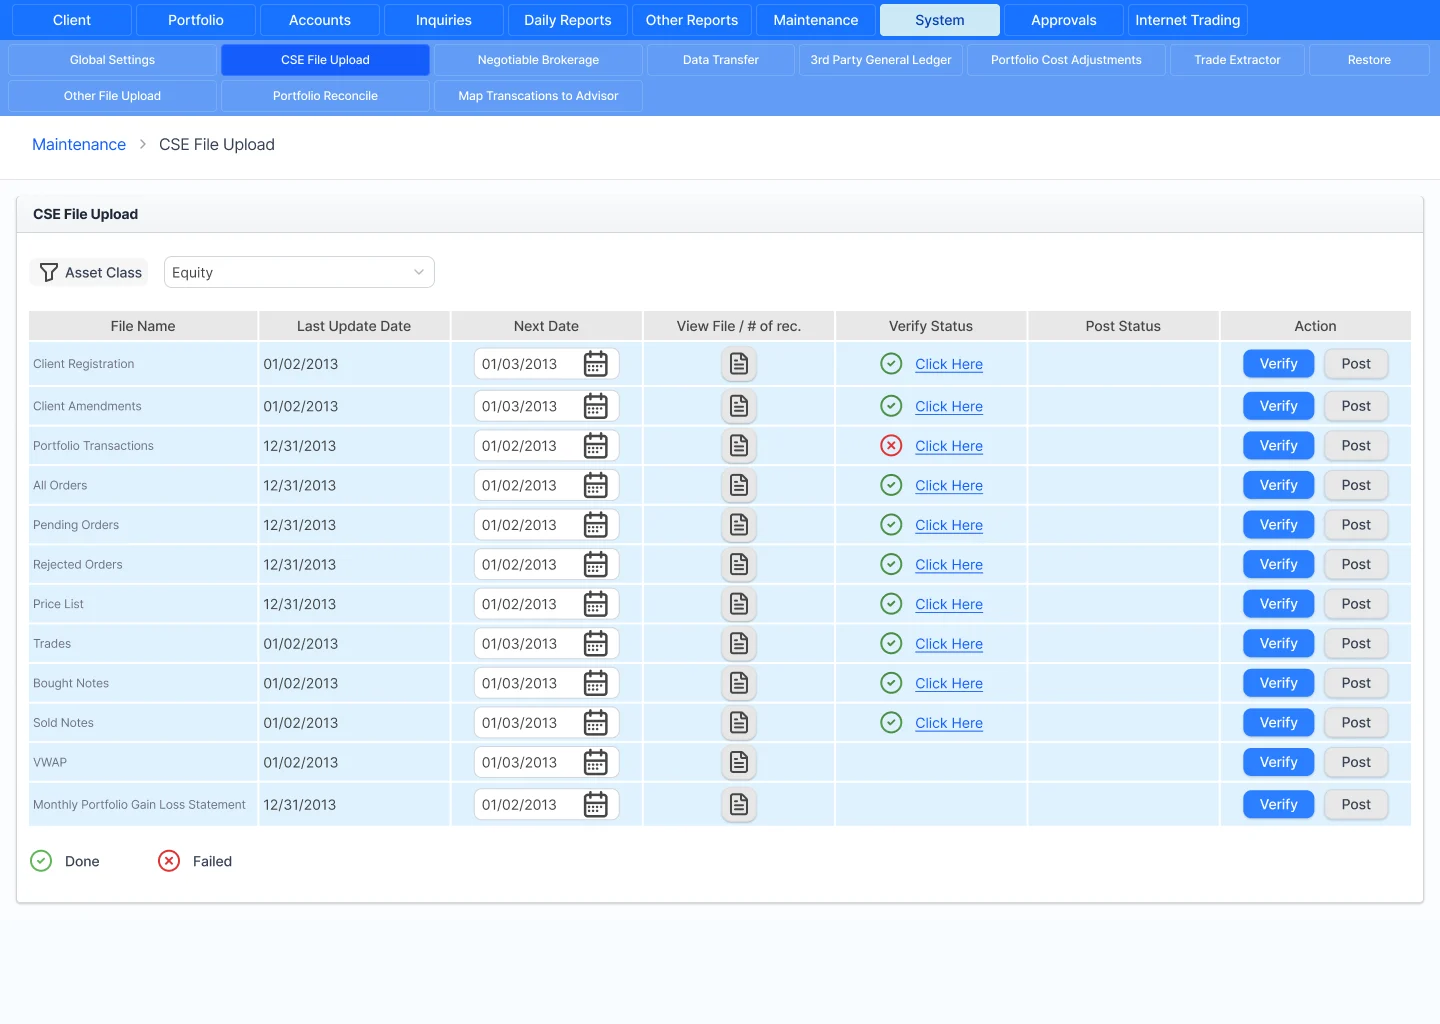This screenshot has height=1024, width=1440.
Task: Select the Negotiable Brokerage submenu
Action: (538, 60)
